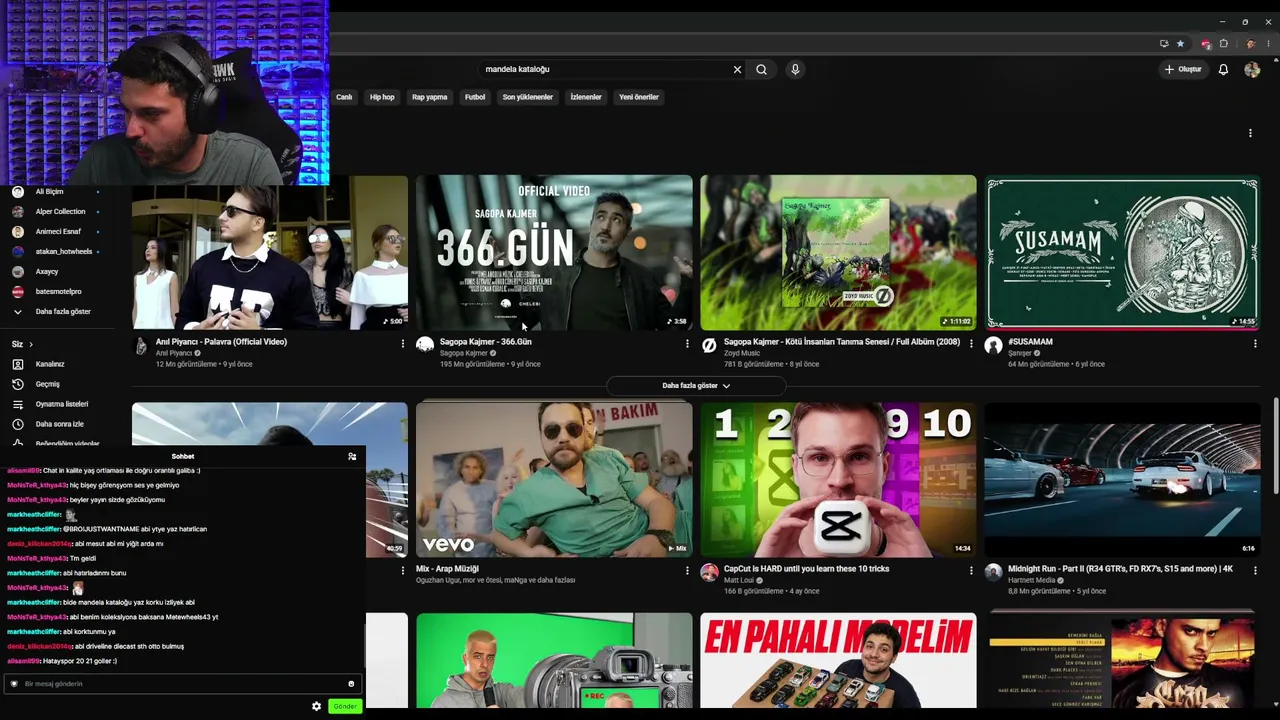Viewport: 1280px width, 720px height.
Task: Open the #SUSAMAM video title link
Action: click(x=1030, y=342)
